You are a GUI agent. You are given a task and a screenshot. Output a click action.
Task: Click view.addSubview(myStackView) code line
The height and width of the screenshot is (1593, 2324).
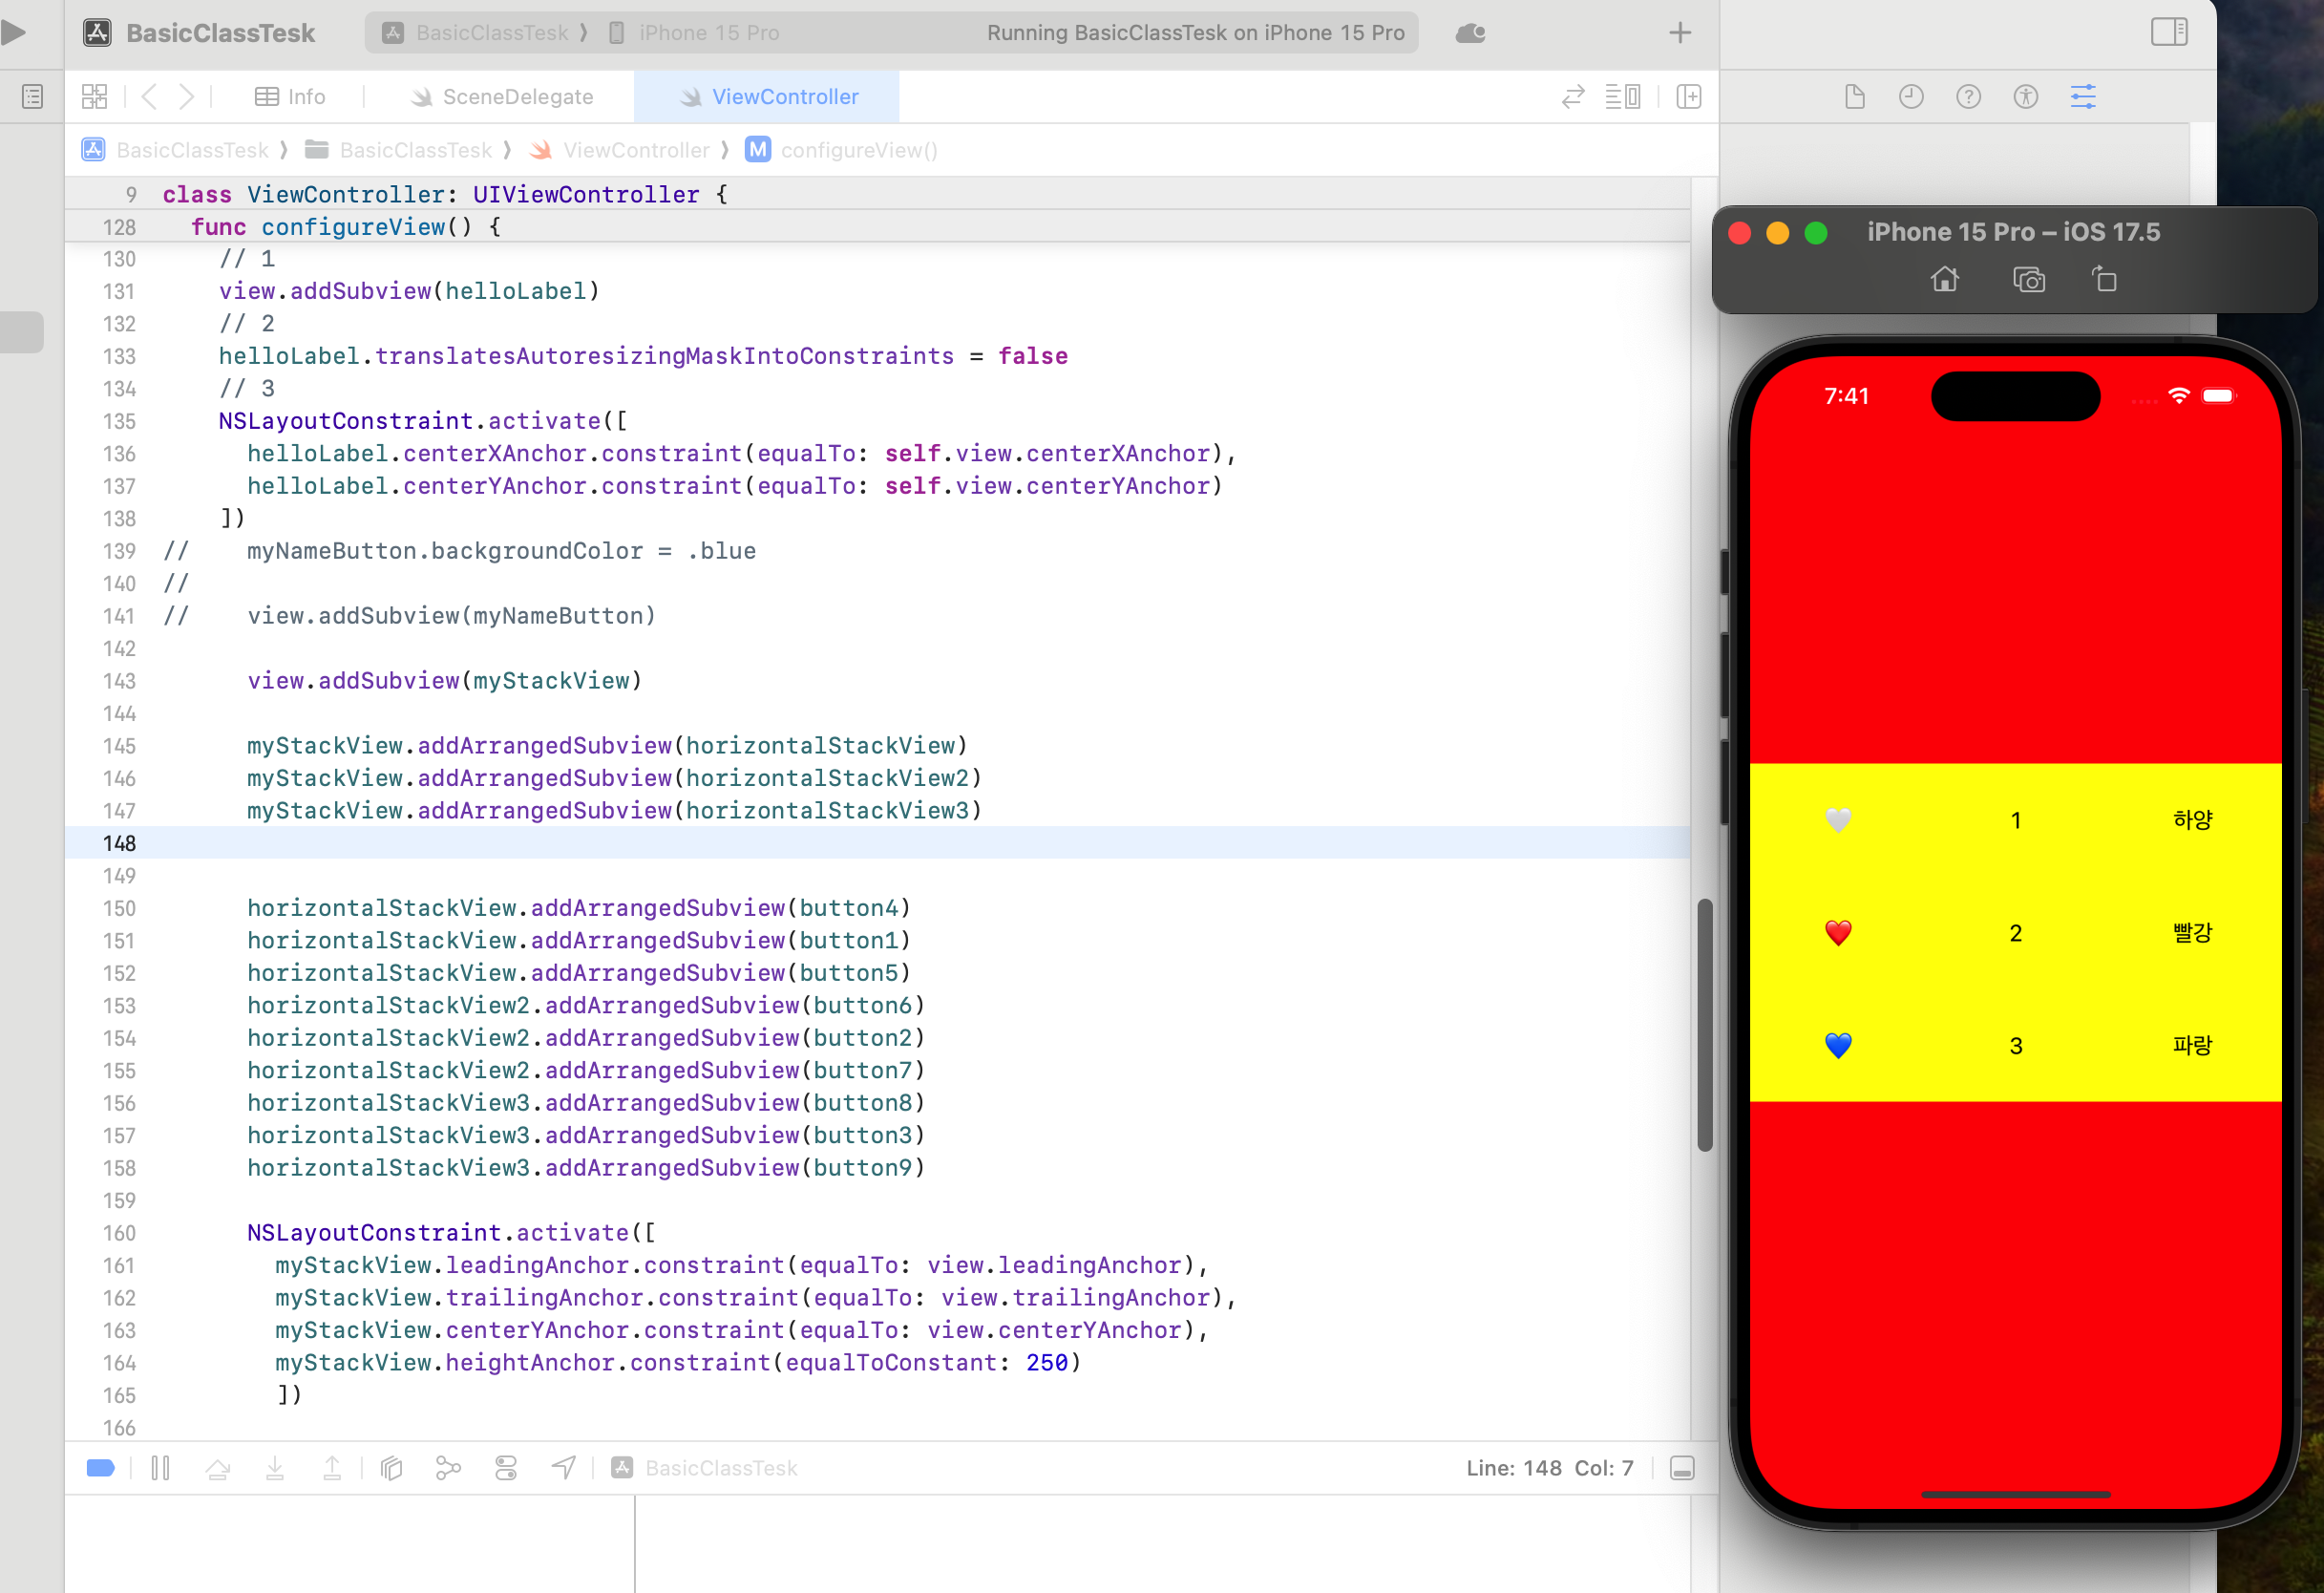(x=444, y=681)
